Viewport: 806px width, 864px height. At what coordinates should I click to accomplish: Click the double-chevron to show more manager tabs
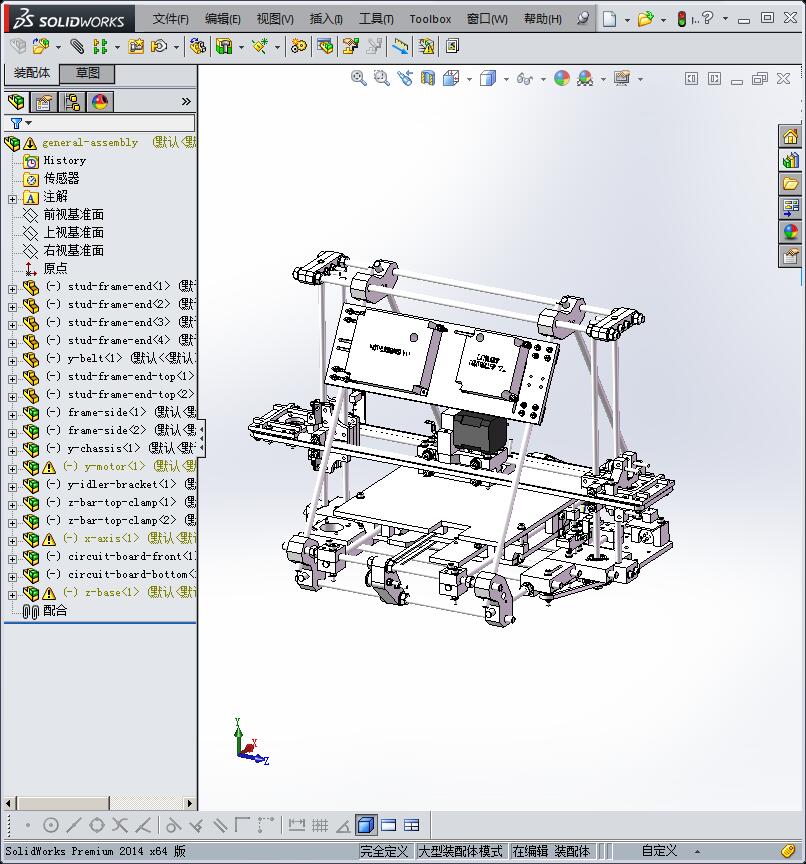tap(186, 101)
